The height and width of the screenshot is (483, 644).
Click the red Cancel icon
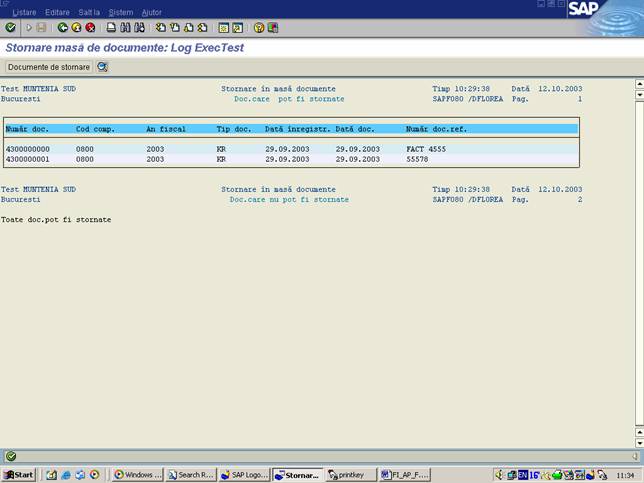pyautogui.click(x=90, y=28)
